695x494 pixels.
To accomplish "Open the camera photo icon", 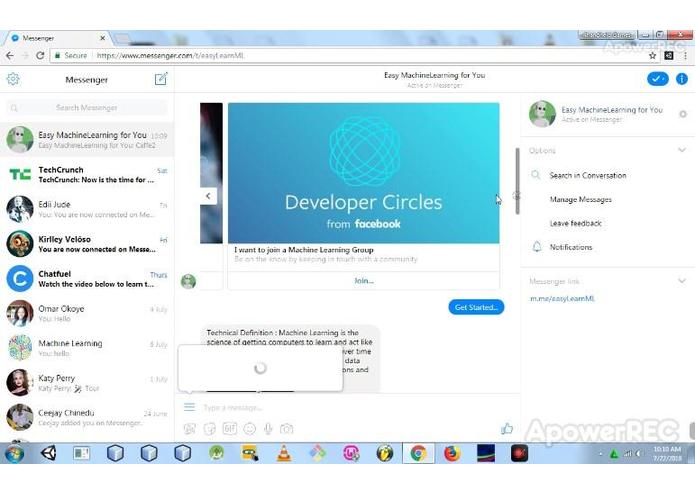I will pyautogui.click(x=287, y=429).
